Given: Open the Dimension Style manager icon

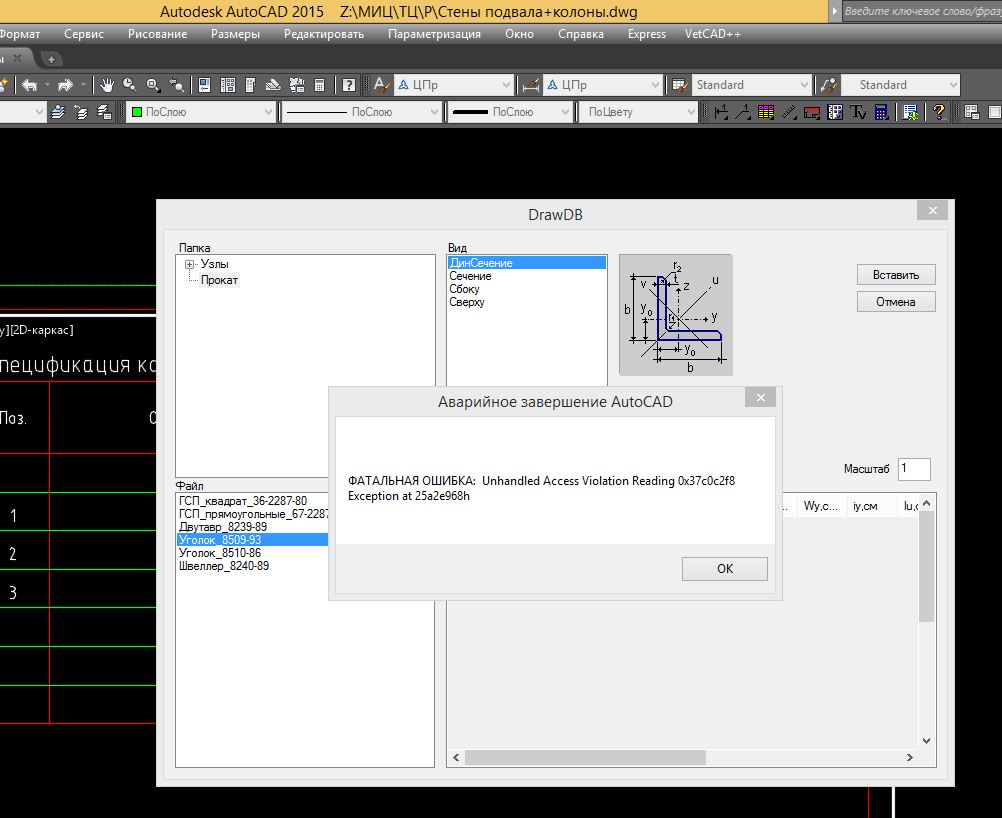Looking at the screenshot, I should 530,85.
